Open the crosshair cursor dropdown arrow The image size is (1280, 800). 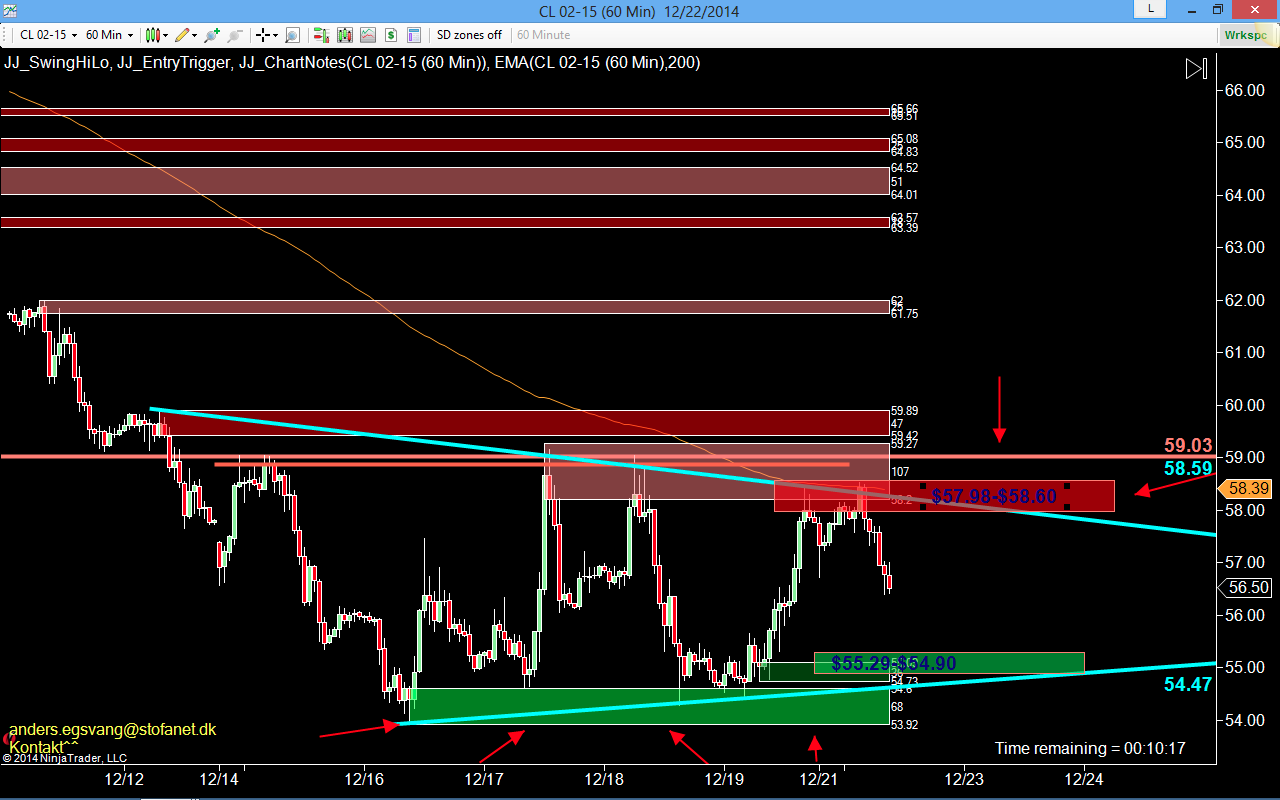pyautogui.click(x=275, y=35)
